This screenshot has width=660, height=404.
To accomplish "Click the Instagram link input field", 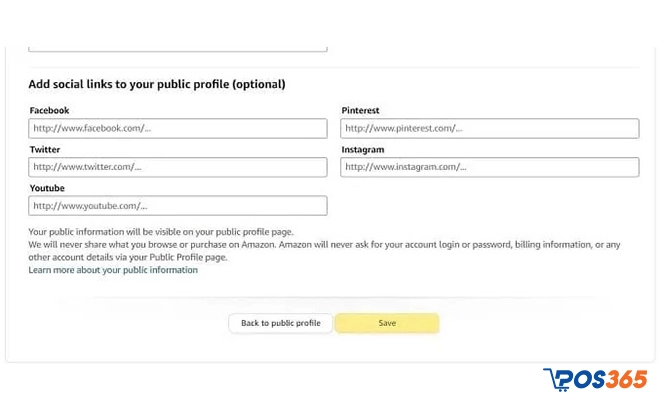I will 489,167.
